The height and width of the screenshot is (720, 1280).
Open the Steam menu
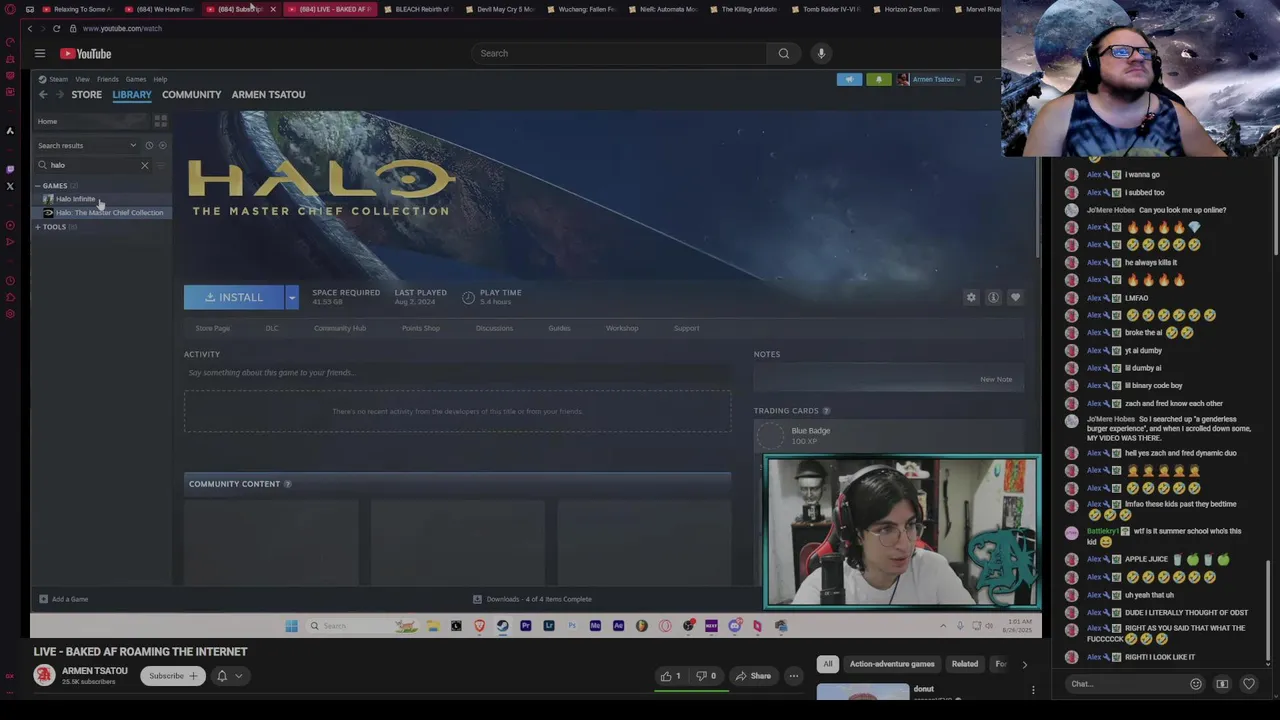[59, 79]
